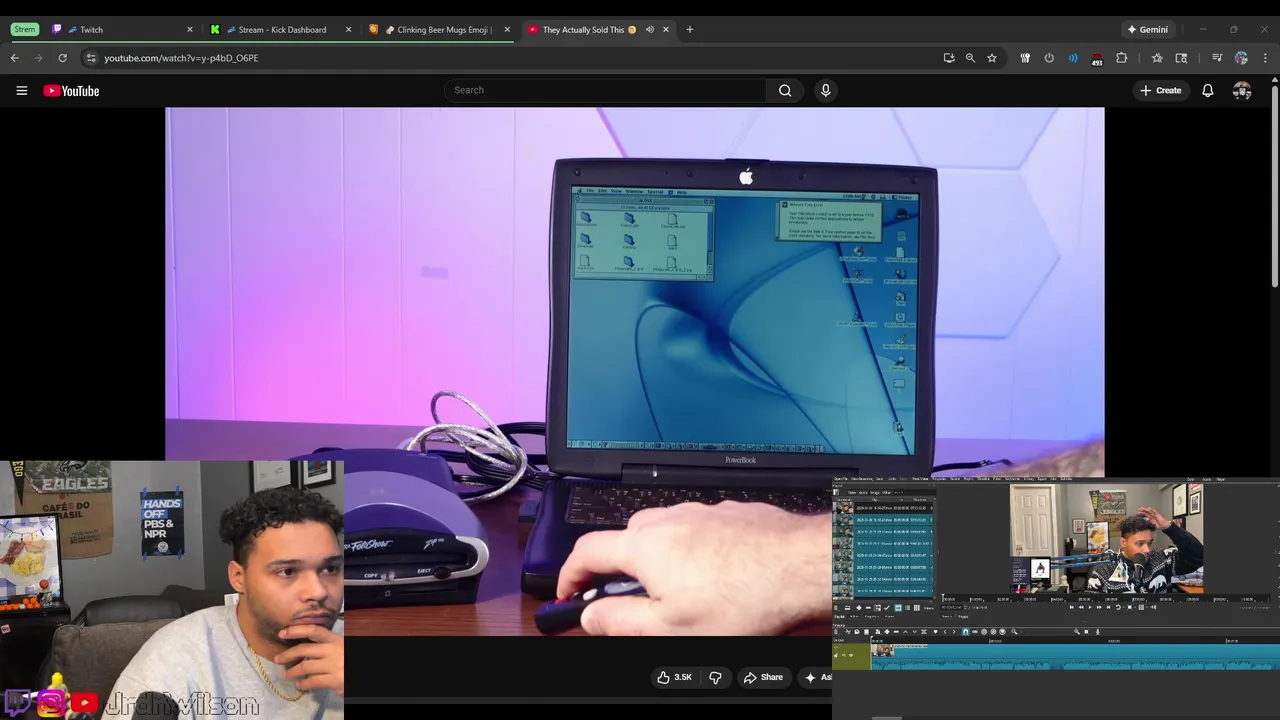This screenshot has width=1280, height=720.
Task: Like the video with thumbs-up icon
Action: tap(663, 677)
